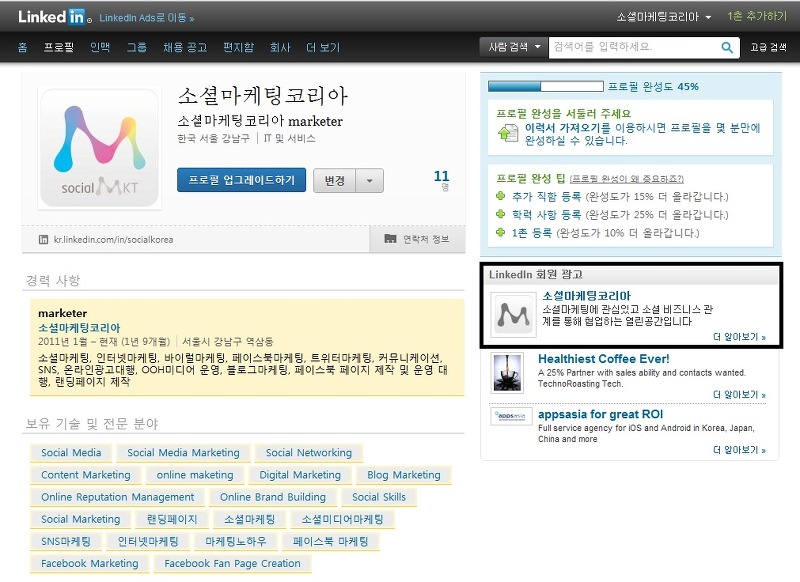
Task: Open the 사람 검색 search-type dropdown
Action: tap(514, 47)
